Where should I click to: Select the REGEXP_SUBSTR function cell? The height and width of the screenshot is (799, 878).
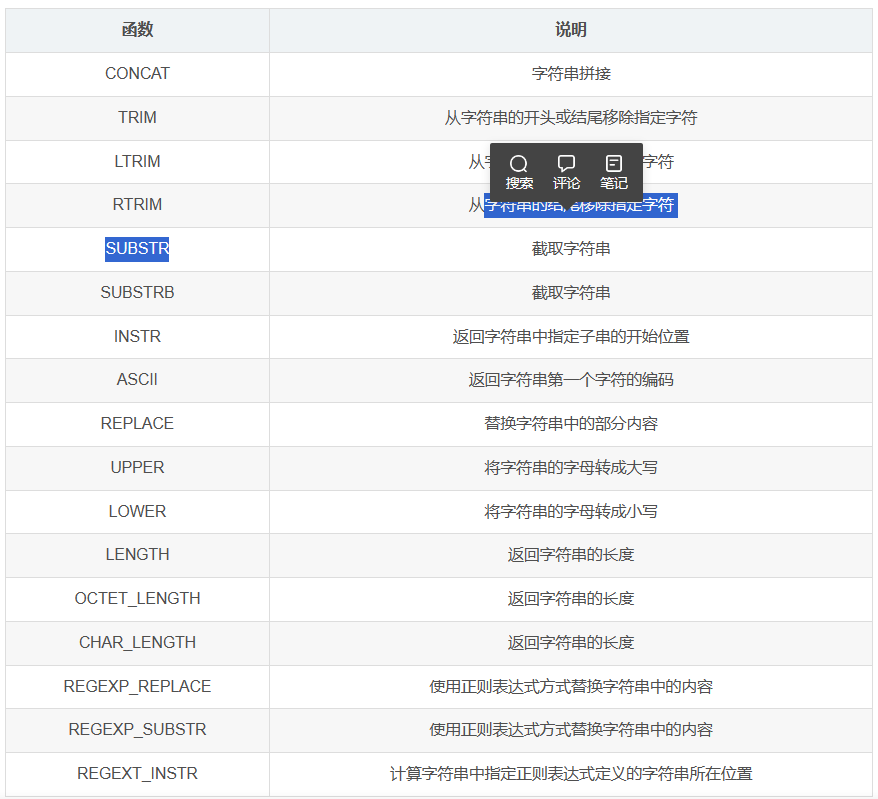click(137, 730)
